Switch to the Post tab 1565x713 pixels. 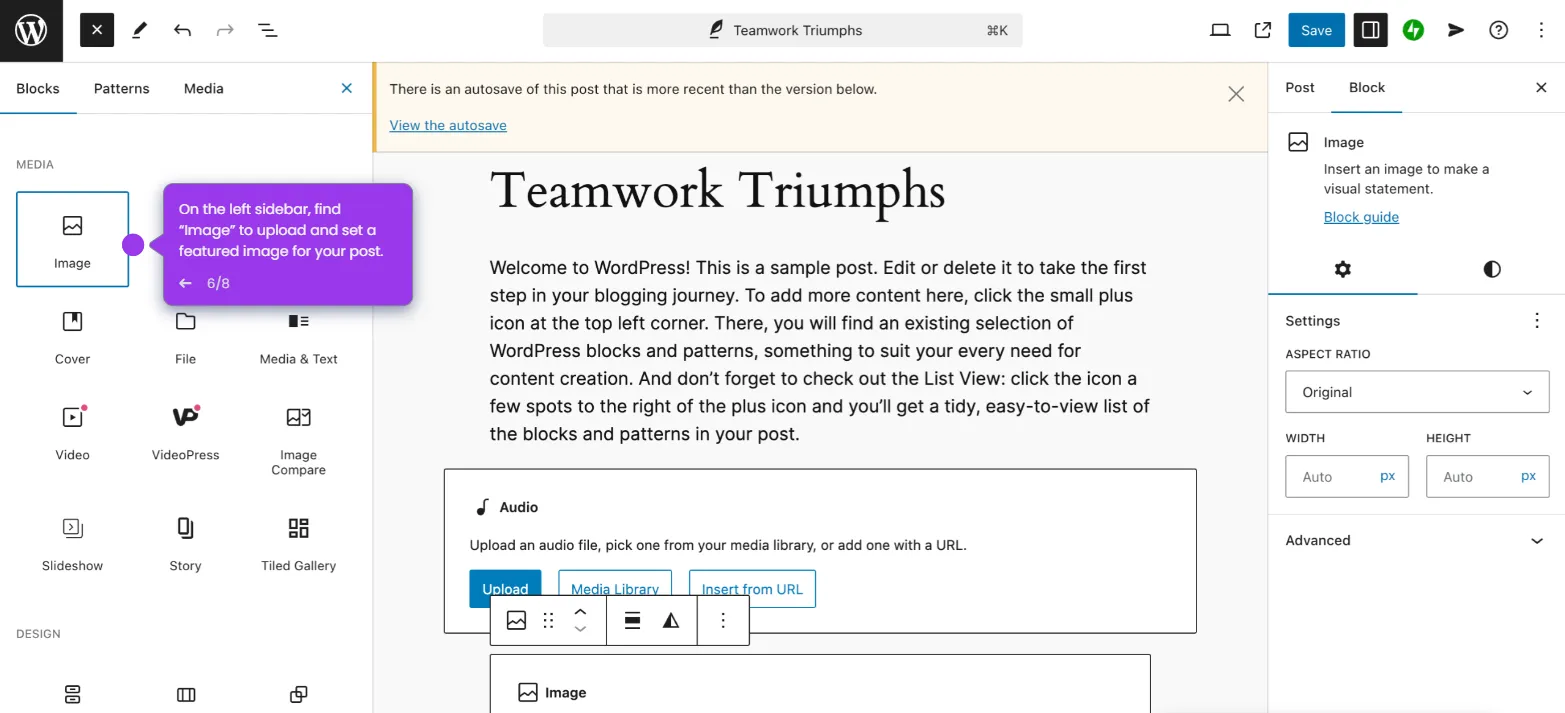coord(1300,88)
